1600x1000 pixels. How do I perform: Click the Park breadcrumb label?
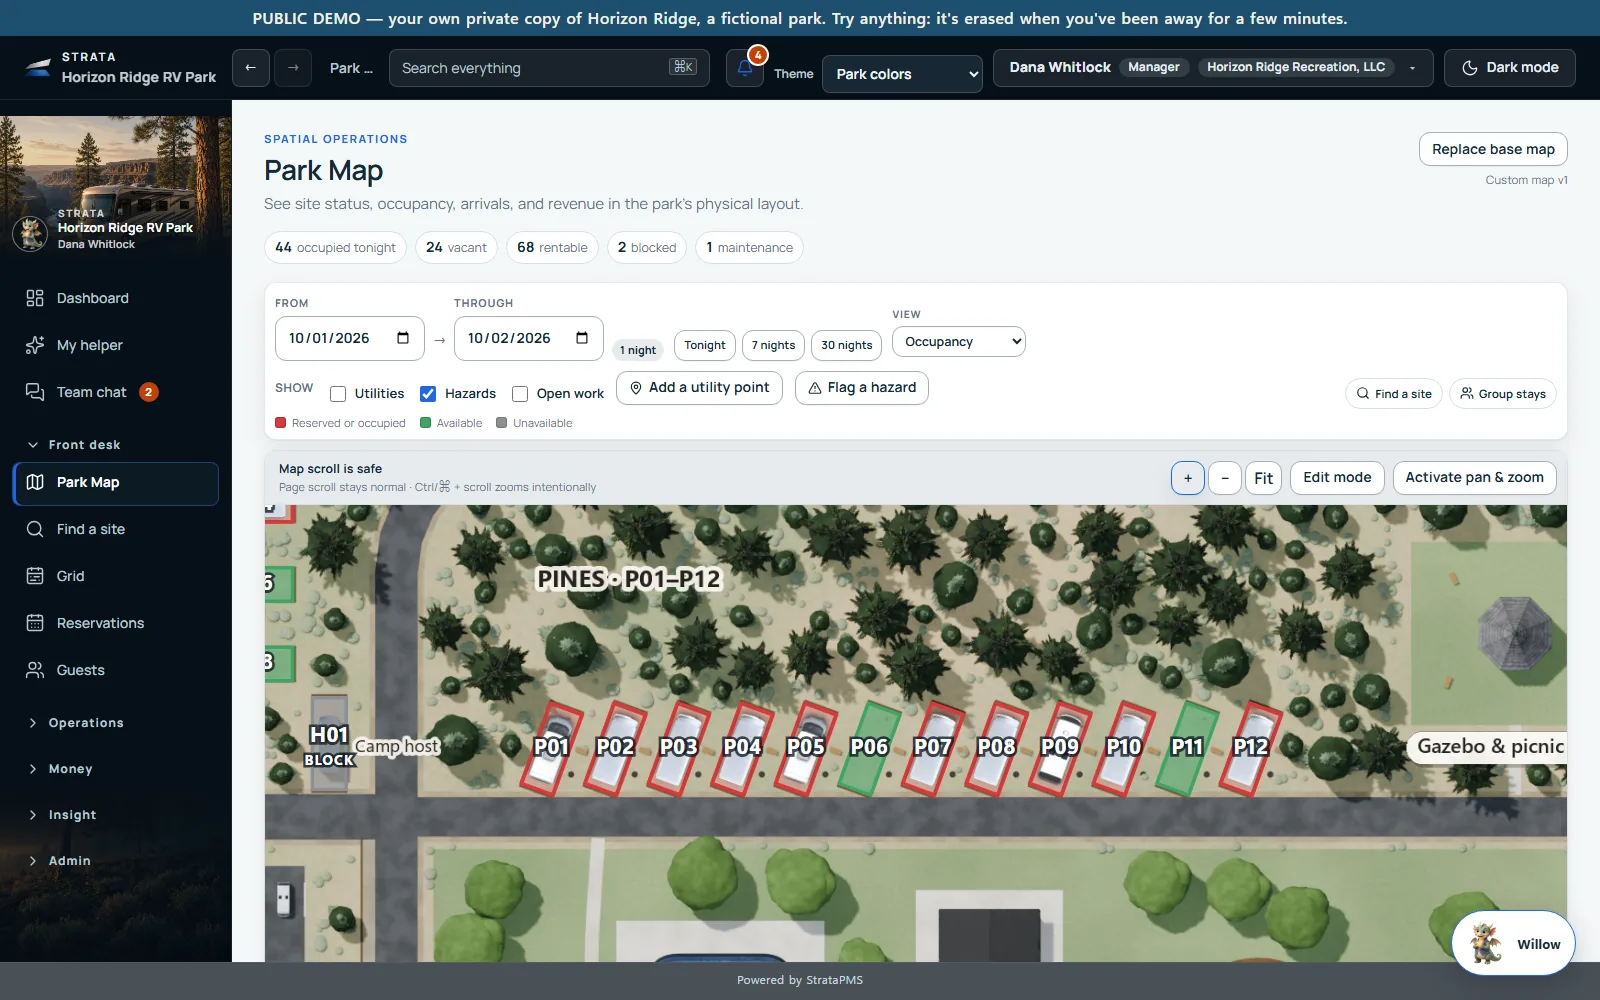[351, 68]
